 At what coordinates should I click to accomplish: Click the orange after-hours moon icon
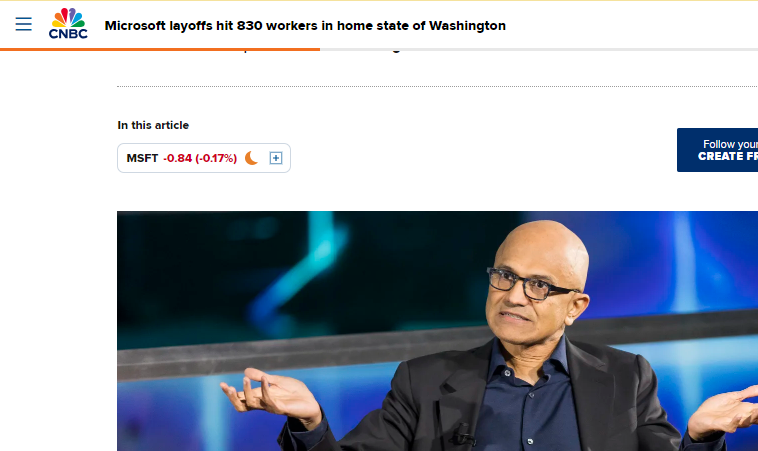251,158
